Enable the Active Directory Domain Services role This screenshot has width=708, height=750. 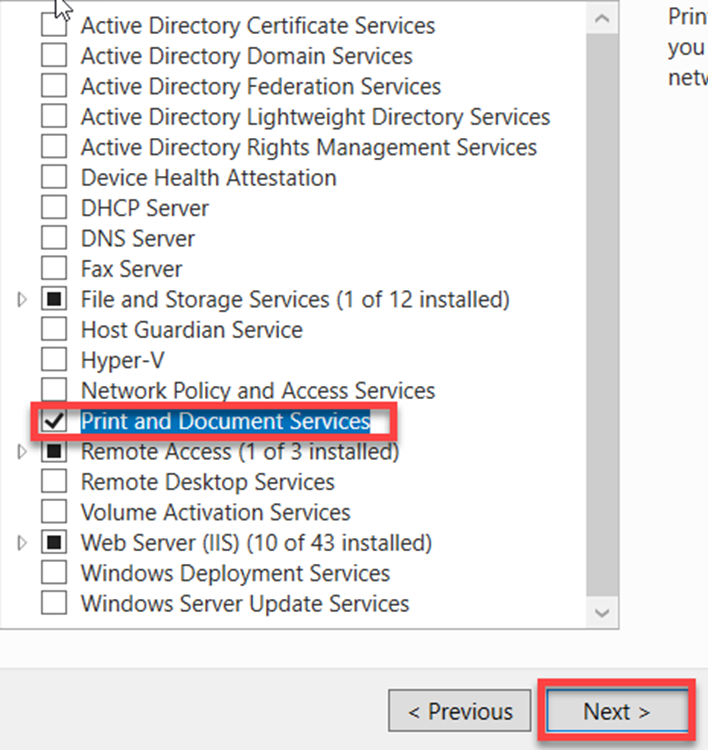coord(54,56)
